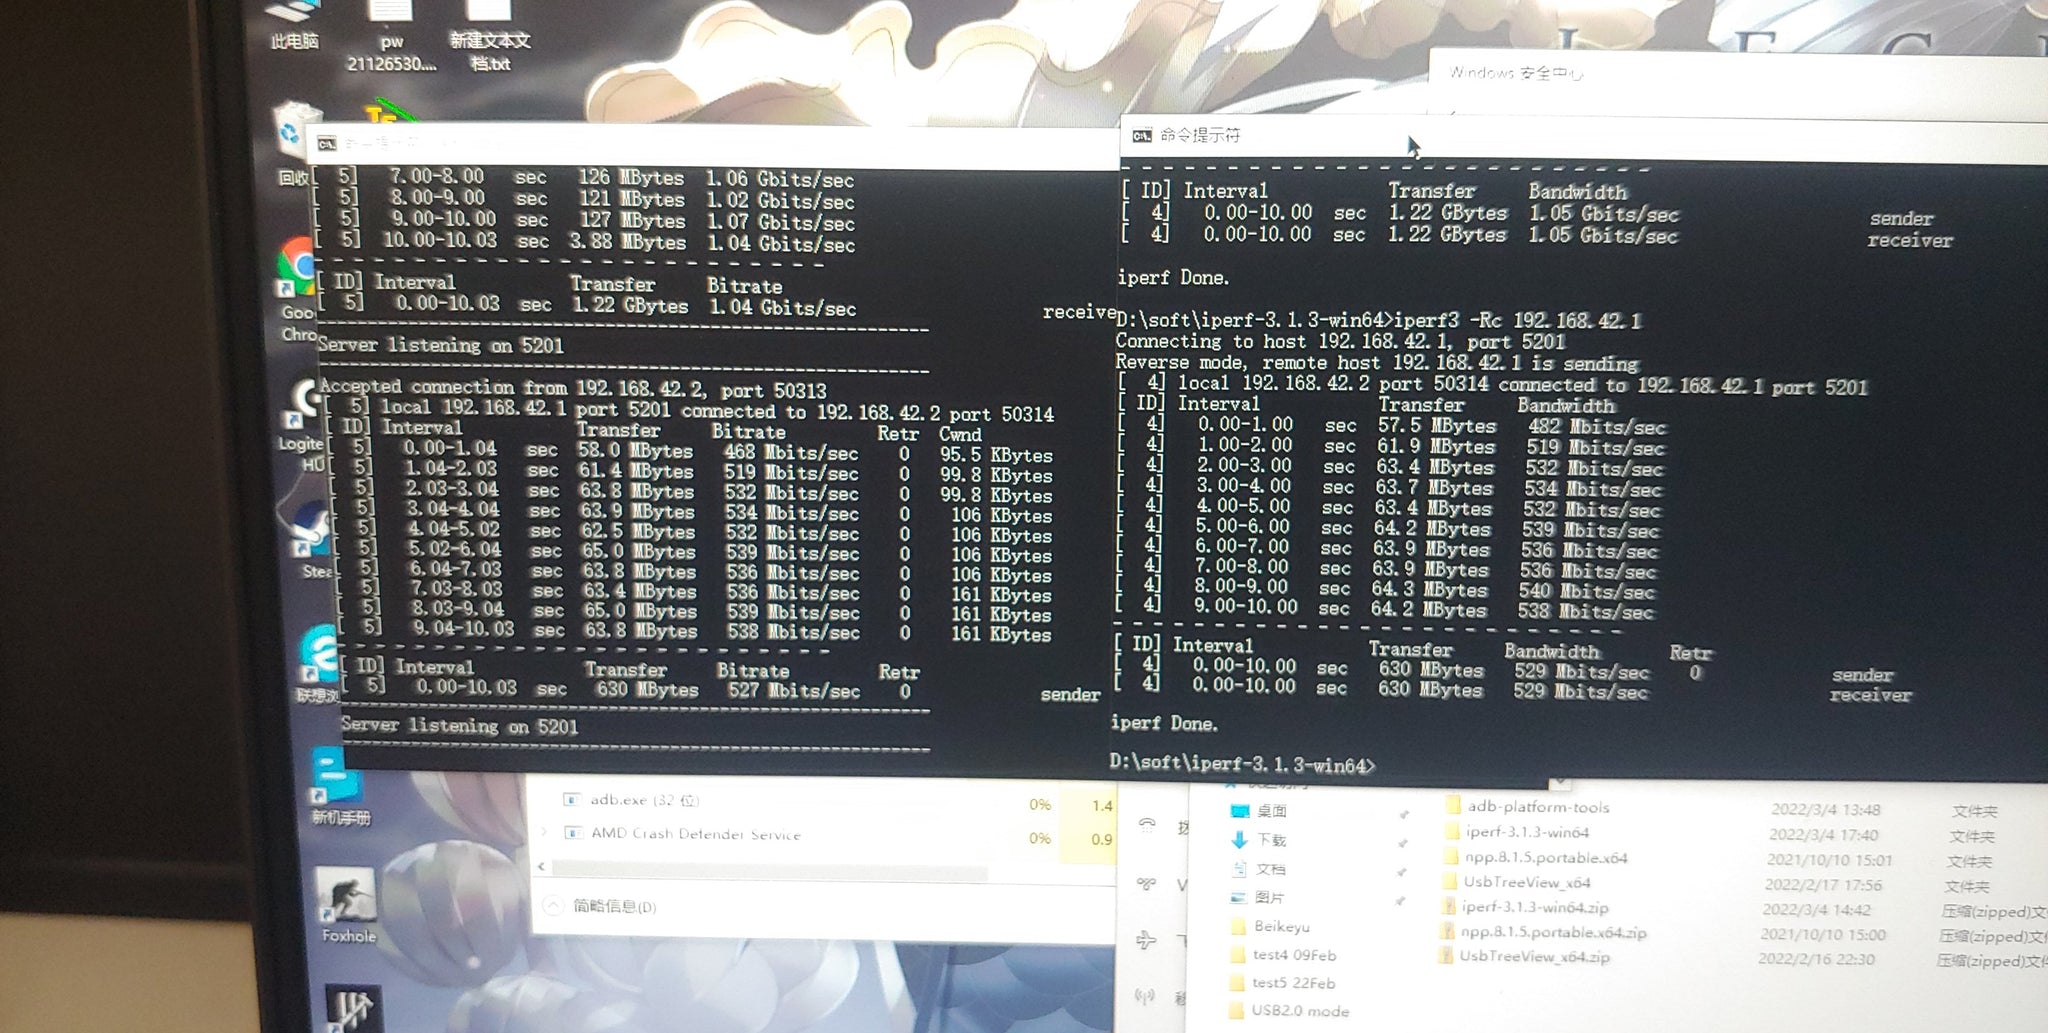Click the VPN icon in settings sidebar
This screenshot has height=1033, width=2048.
(x=1146, y=883)
